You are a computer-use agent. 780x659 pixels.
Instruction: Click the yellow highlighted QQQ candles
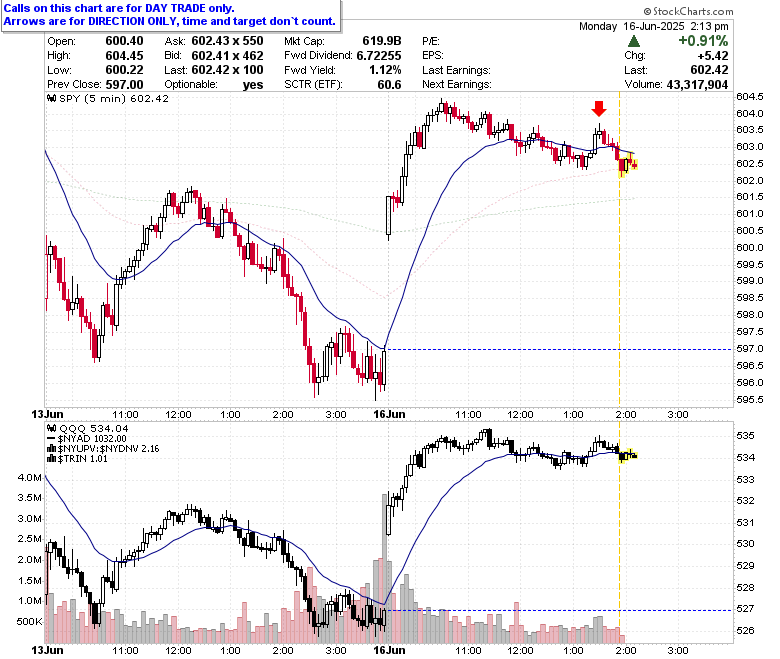627,456
